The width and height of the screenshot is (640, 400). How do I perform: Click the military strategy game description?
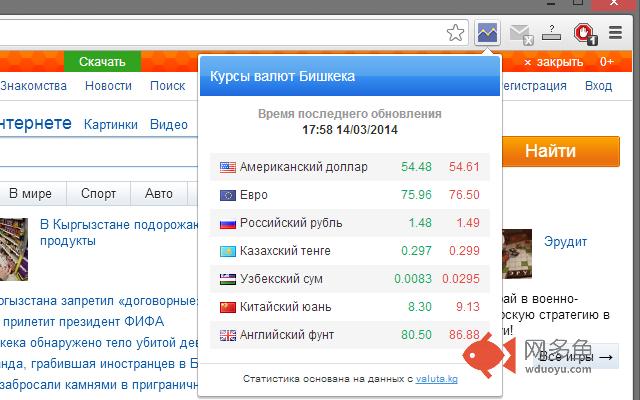(x=556, y=315)
